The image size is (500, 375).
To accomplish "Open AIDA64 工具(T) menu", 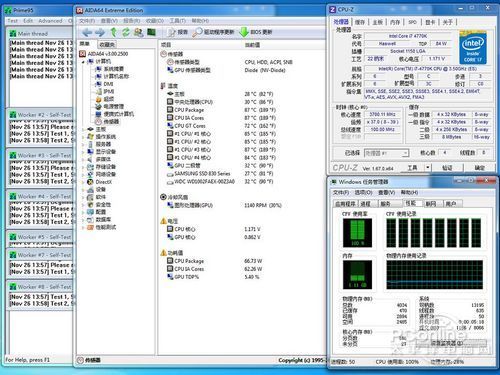I will click(x=178, y=21).
